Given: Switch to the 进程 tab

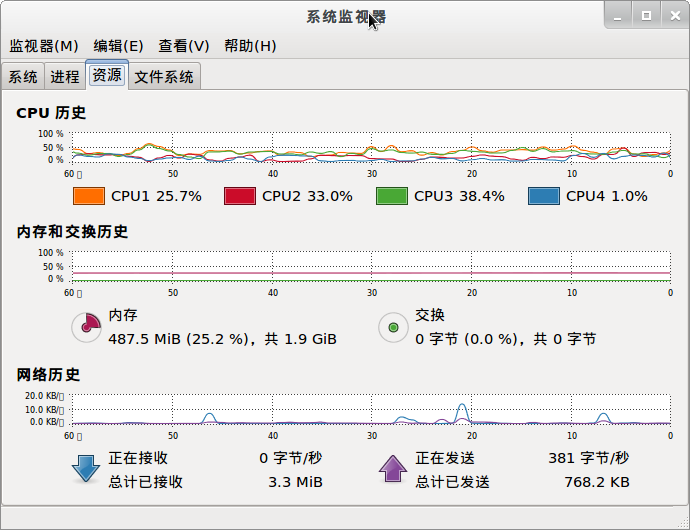Looking at the screenshot, I should [65, 77].
